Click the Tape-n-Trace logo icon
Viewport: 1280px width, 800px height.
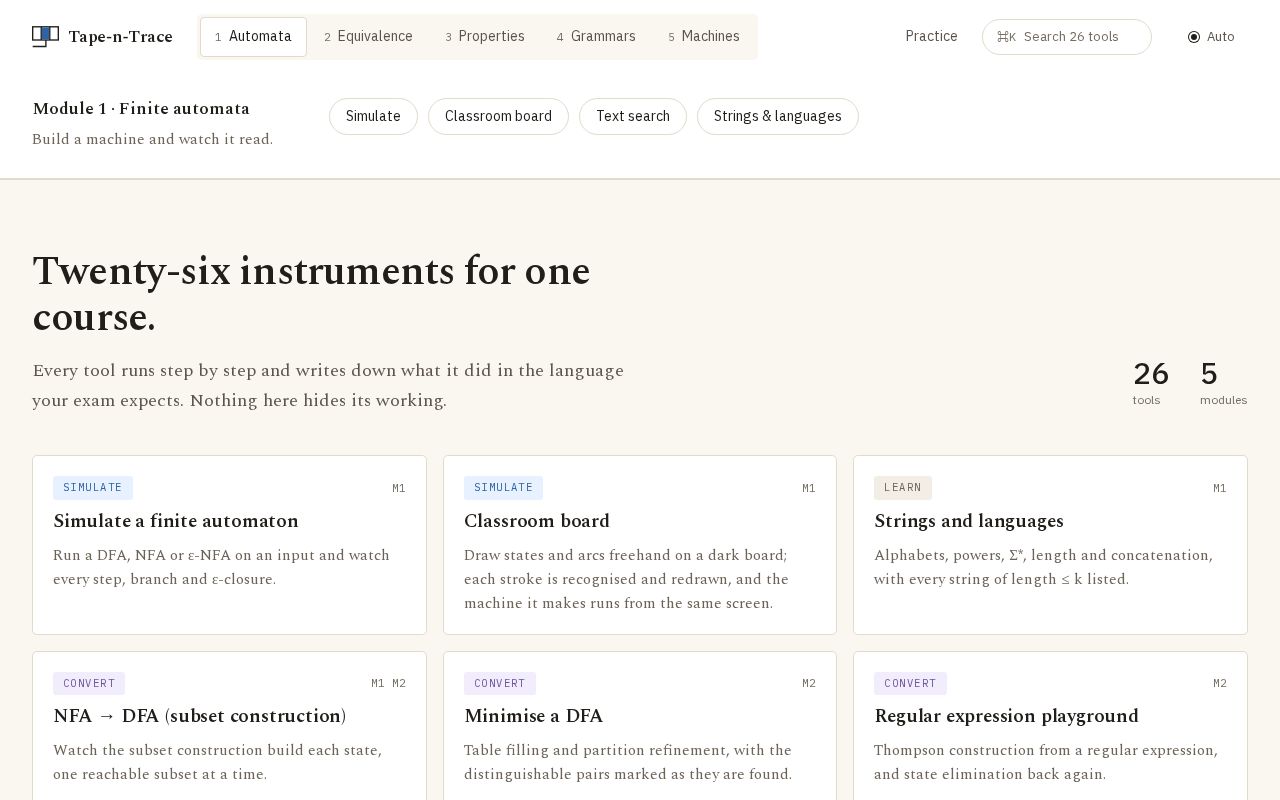pyautogui.click(x=45, y=37)
